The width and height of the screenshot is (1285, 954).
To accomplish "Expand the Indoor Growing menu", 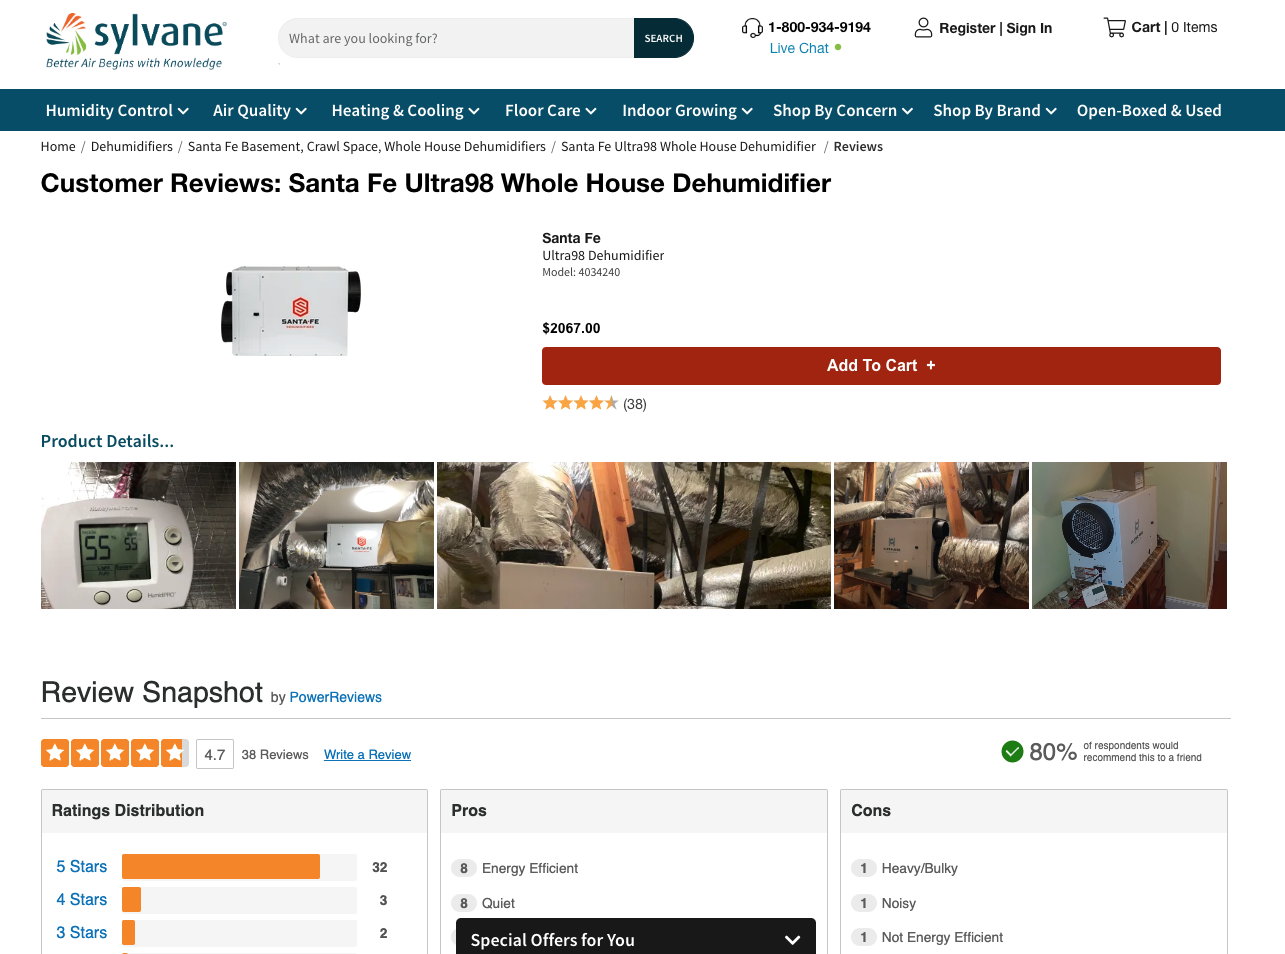I will 687,110.
